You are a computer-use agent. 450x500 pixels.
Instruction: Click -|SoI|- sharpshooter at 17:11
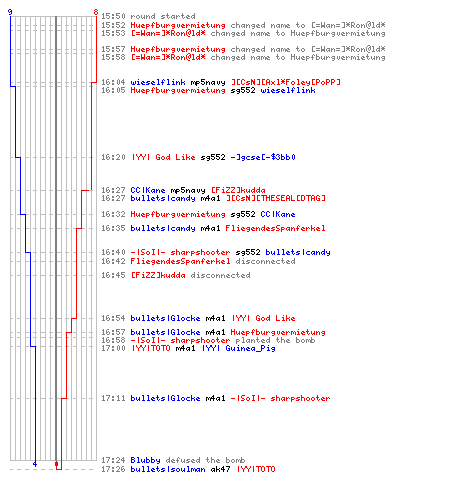click(x=280, y=398)
